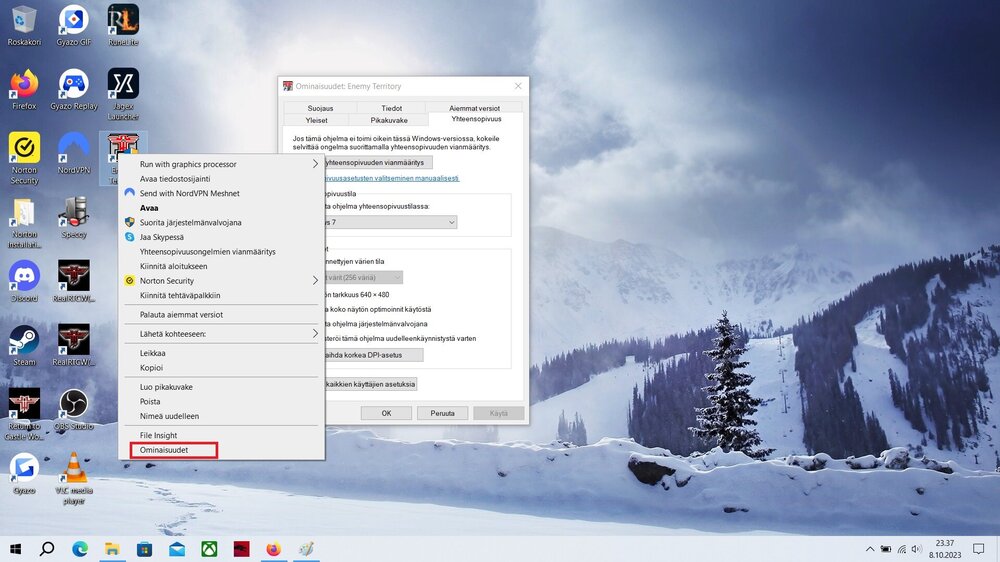The image size is (1000, 562).
Task: Open Microsoft Store from taskbar
Action: 144,549
